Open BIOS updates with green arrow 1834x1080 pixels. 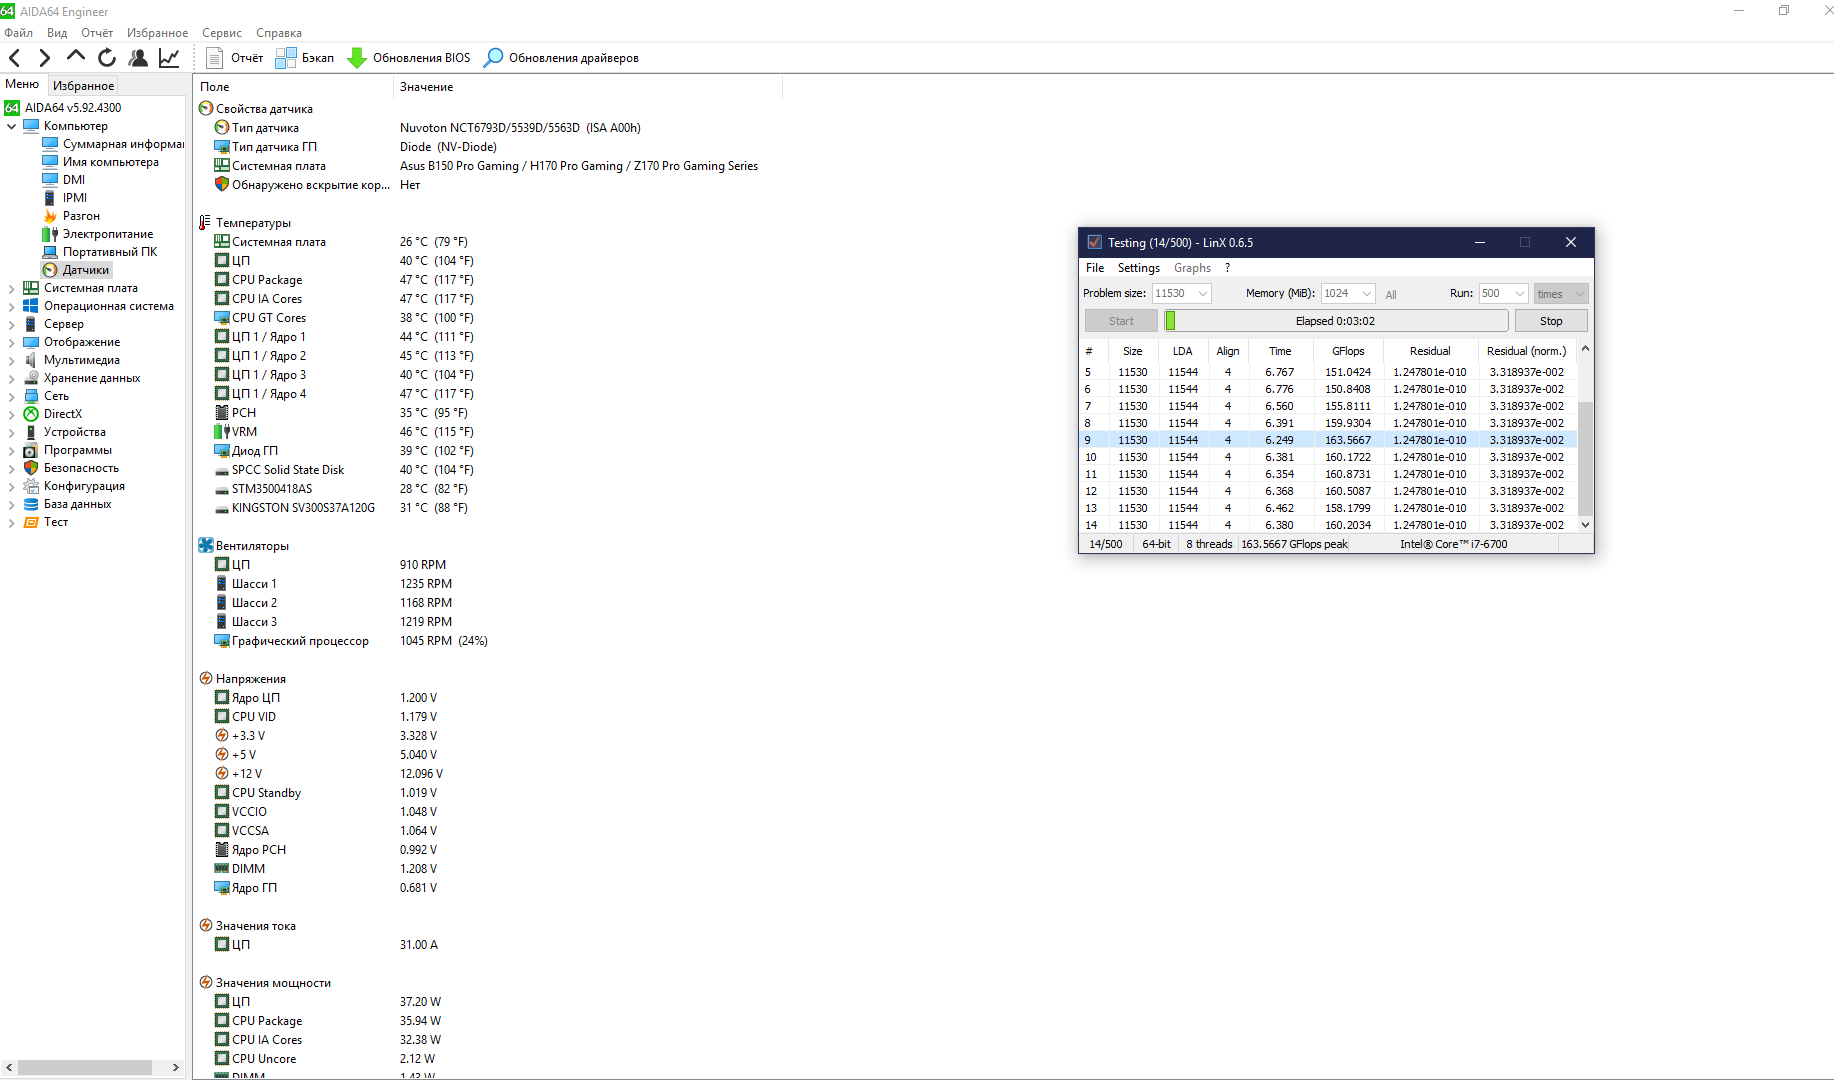409,58
